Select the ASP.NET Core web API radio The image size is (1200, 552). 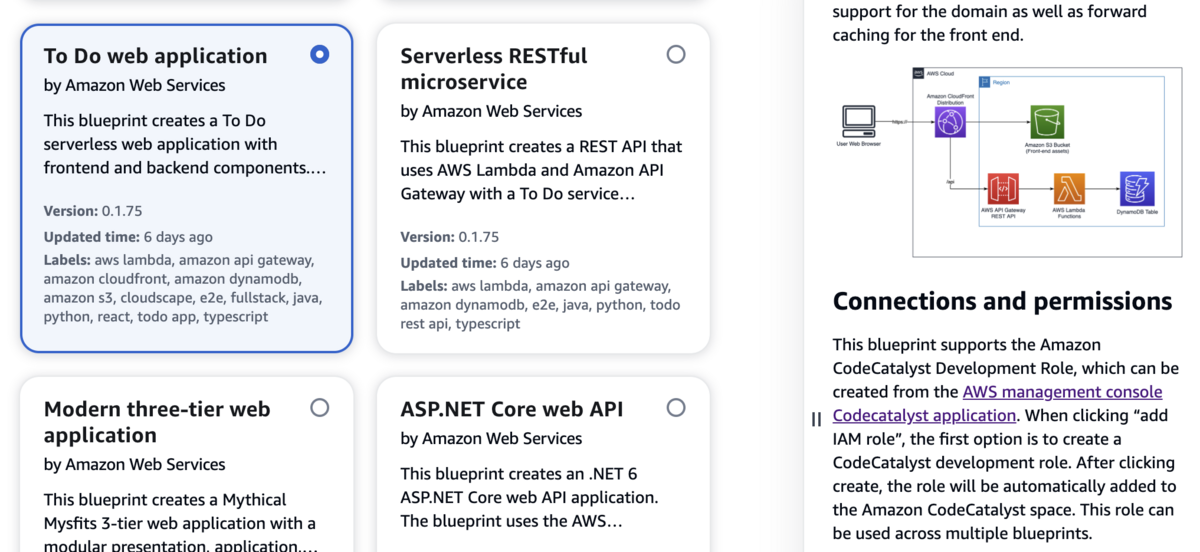click(676, 407)
